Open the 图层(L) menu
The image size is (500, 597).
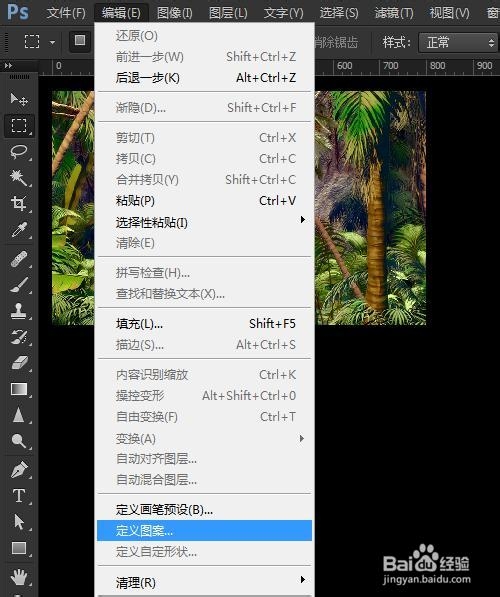tap(228, 13)
